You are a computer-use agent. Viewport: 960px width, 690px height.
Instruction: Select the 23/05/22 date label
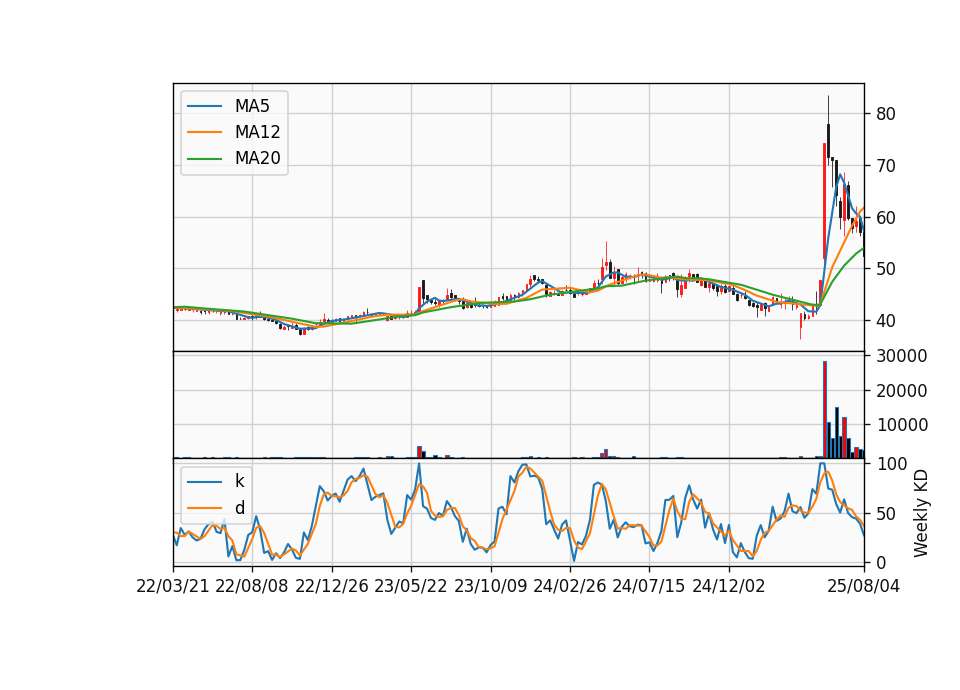(x=411, y=586)
